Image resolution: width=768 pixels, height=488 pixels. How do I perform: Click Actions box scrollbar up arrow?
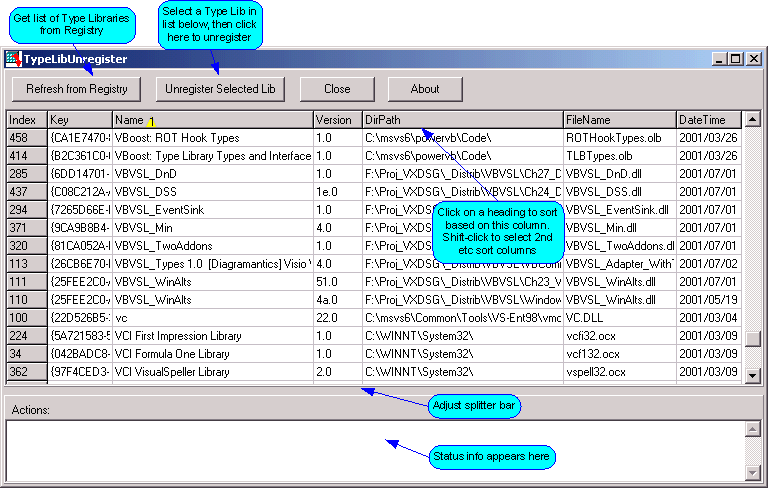[752, 429]
